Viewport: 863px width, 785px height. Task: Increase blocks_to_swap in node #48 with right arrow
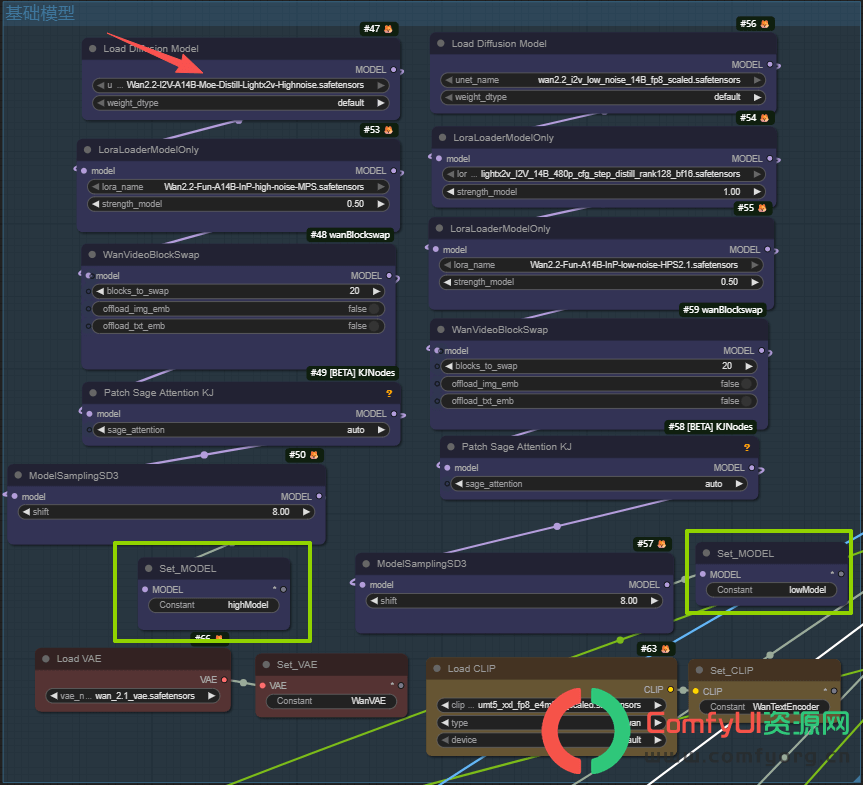tap(376, 291)
